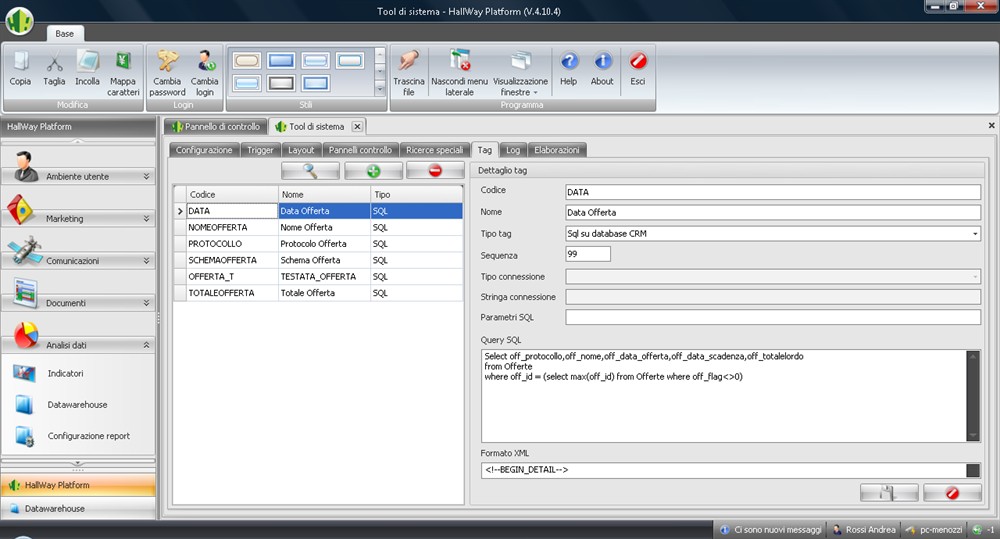This screenshot has width=1000, height=539.
Task: Click pc-menozzi entry in status bar
Action: click(934, 529)
